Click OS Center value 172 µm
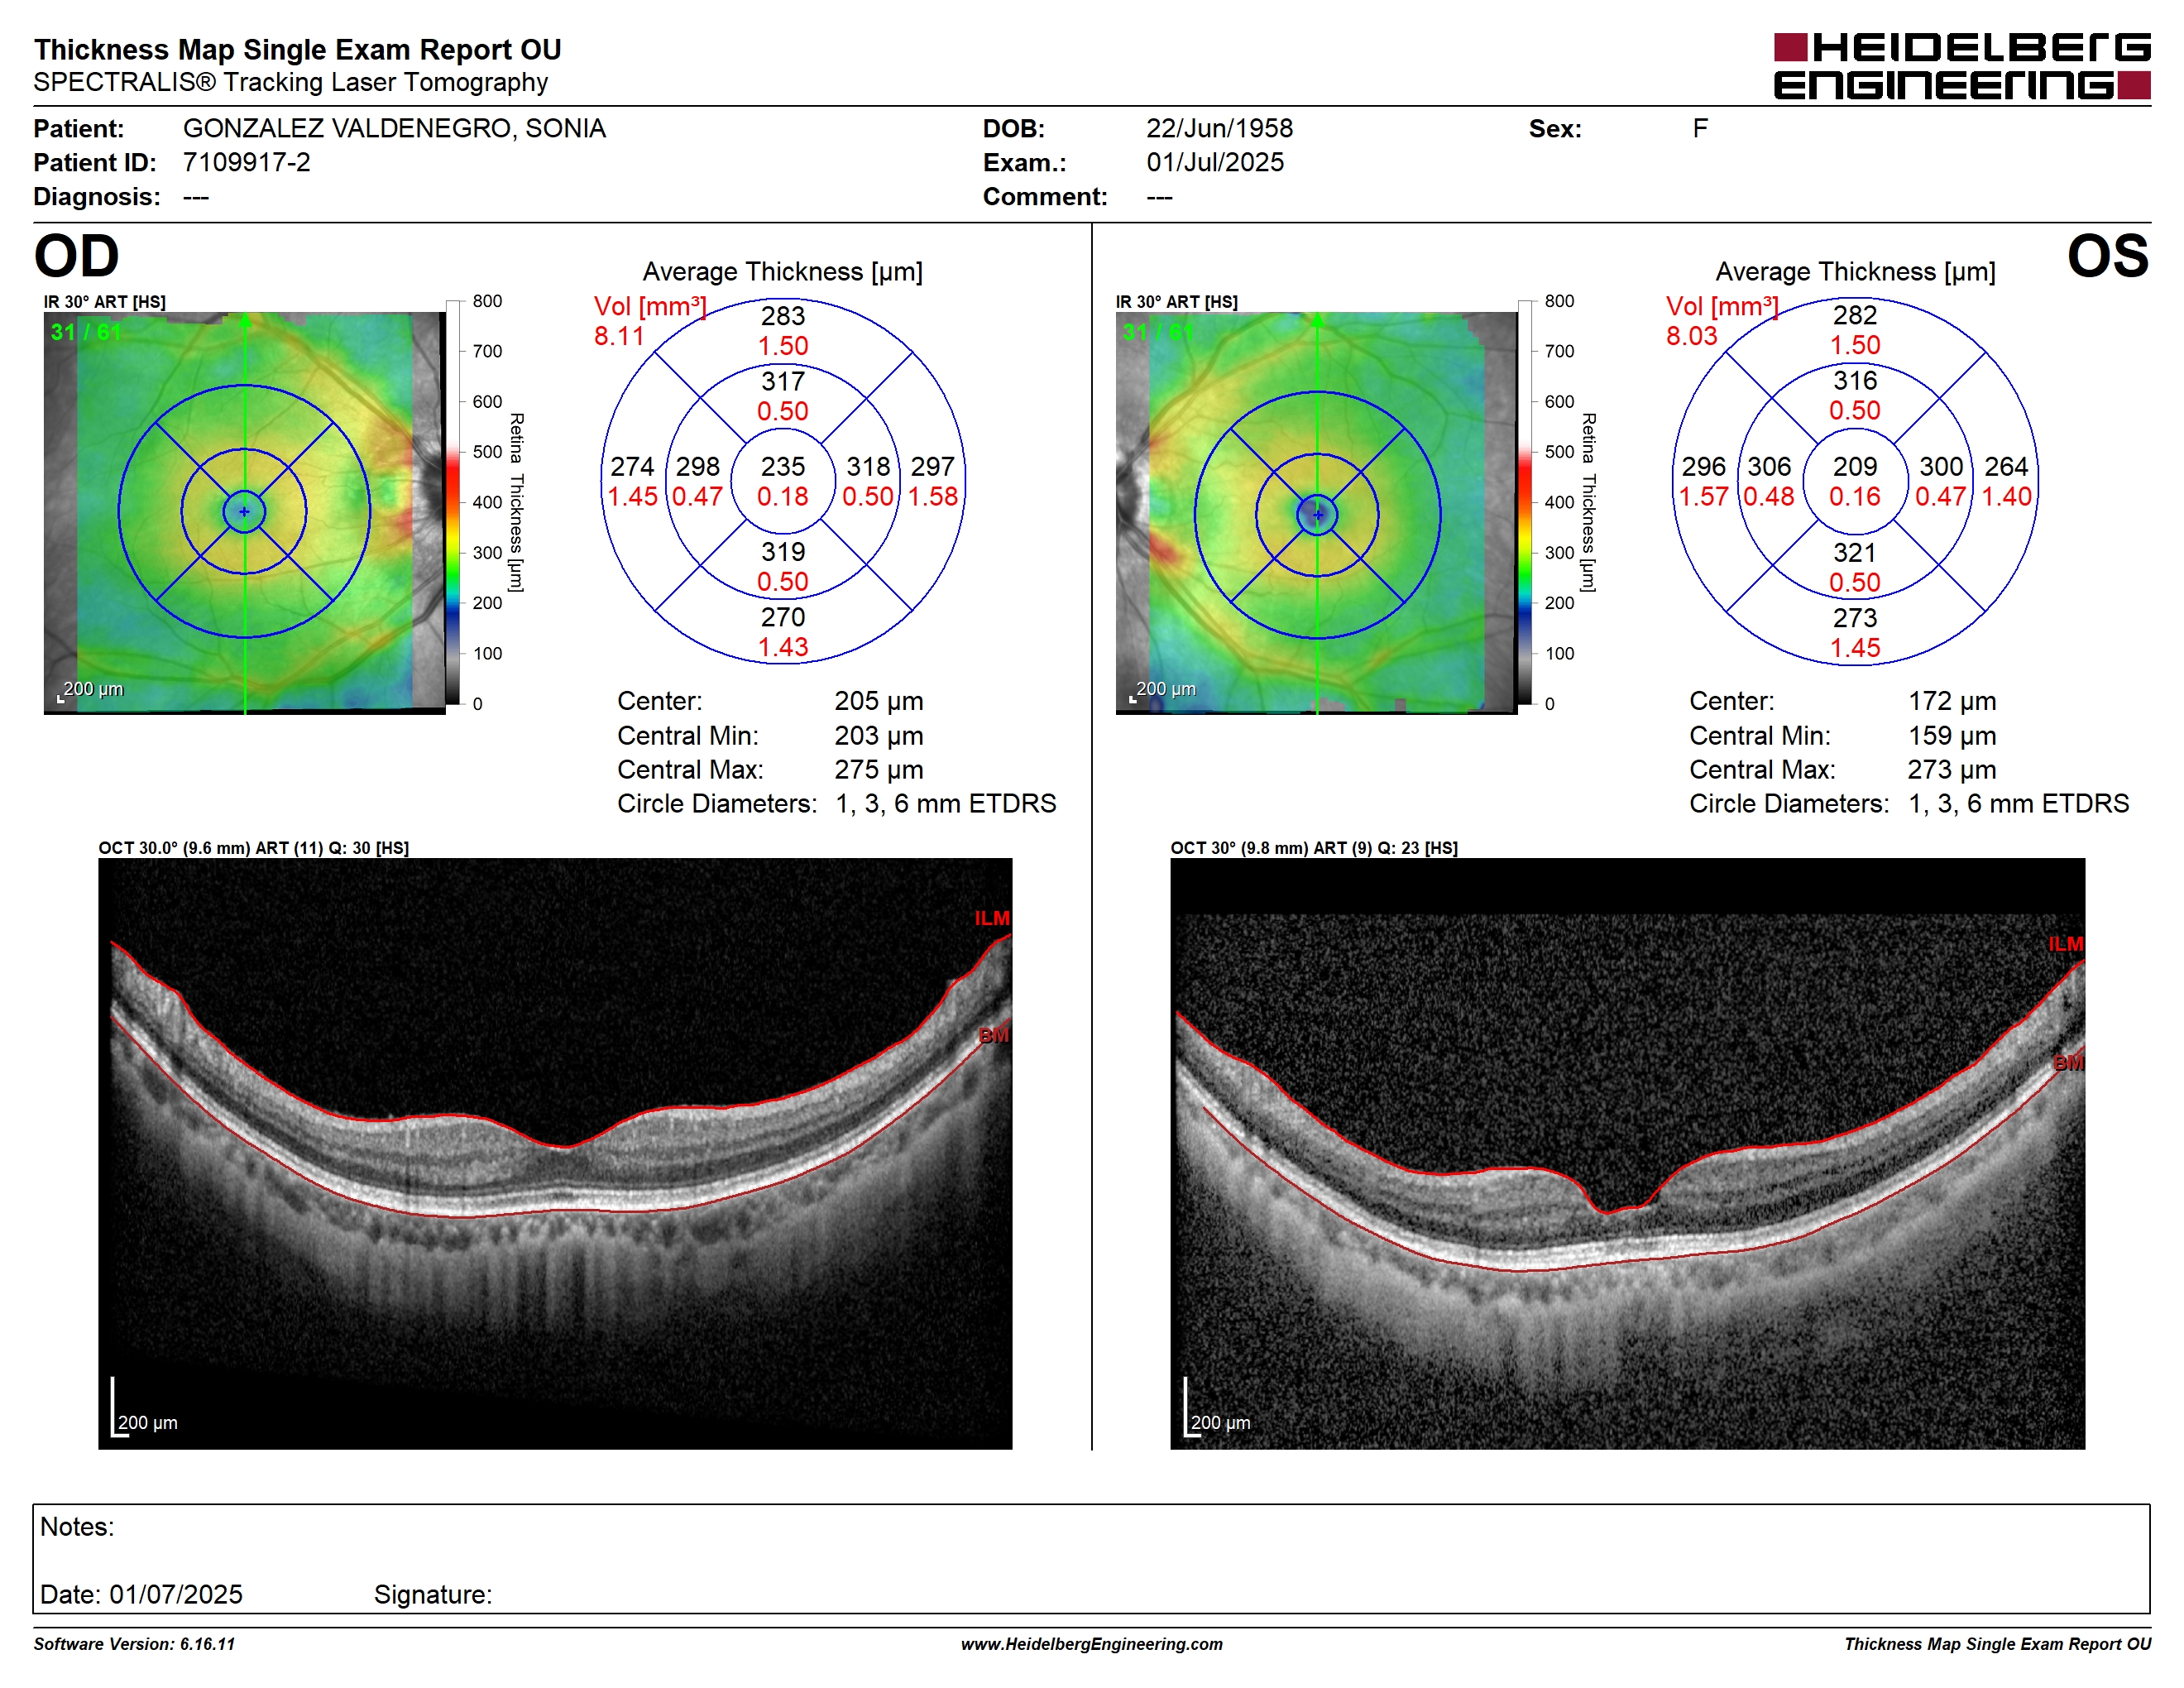Screen dimensions: 2184x1688 click(1952, 701)
